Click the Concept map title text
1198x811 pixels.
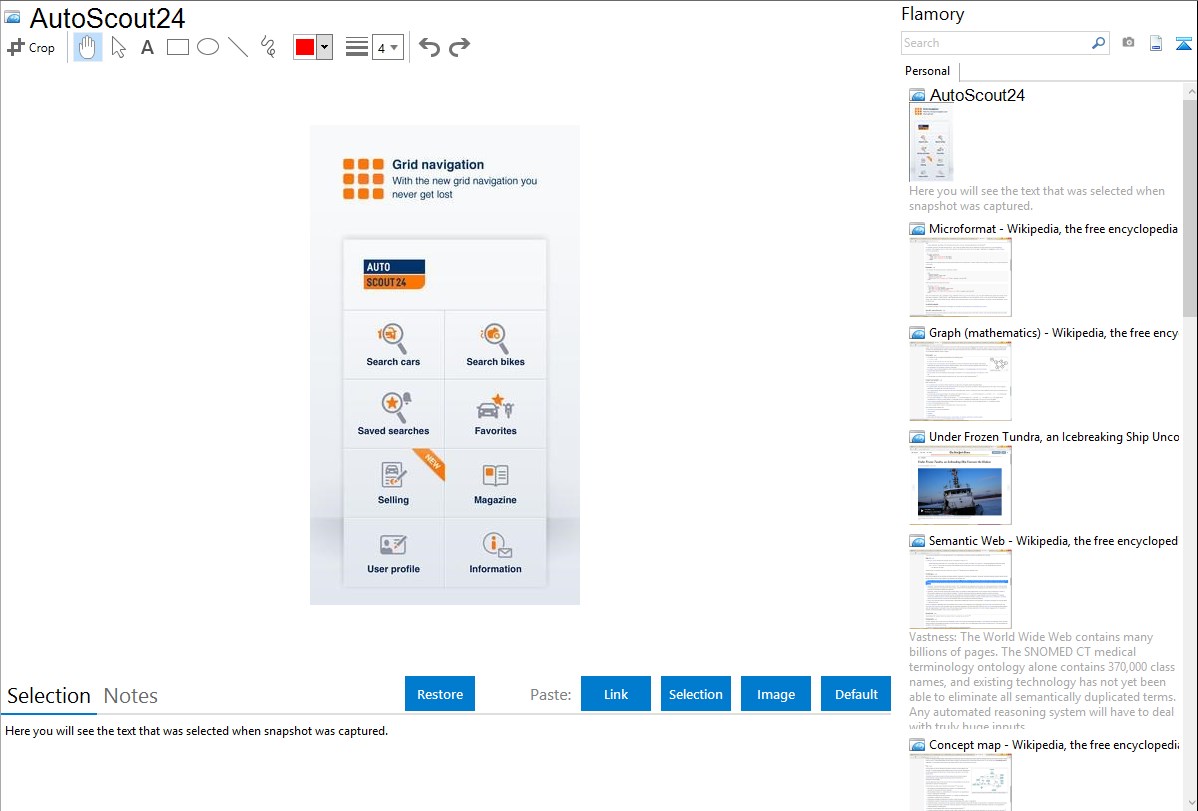[1053, 744]
